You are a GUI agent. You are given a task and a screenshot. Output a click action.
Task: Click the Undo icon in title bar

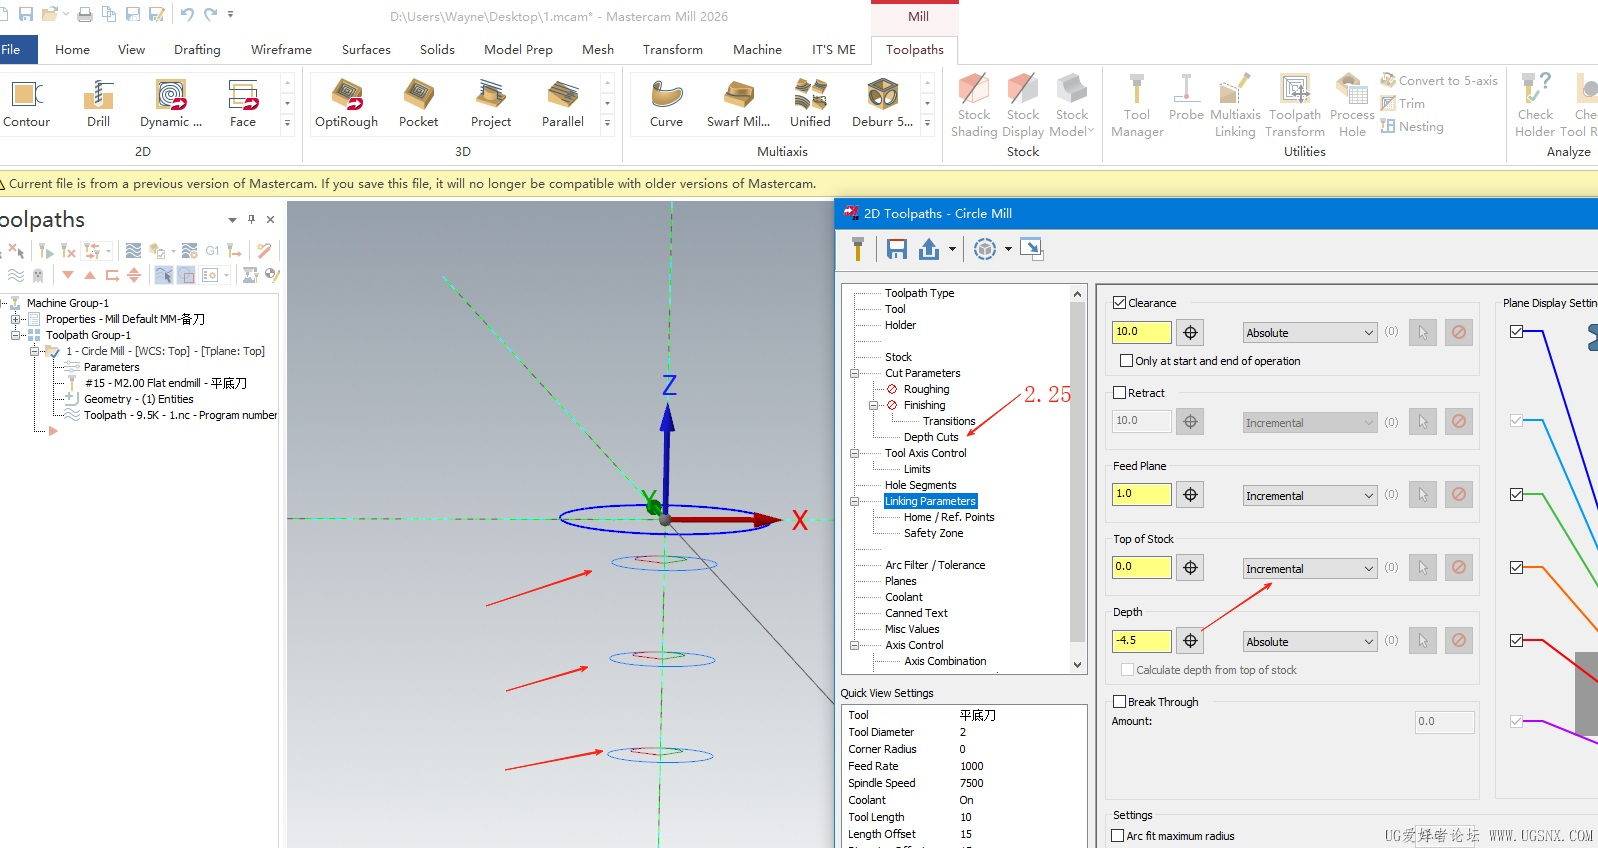pos(187,15)
